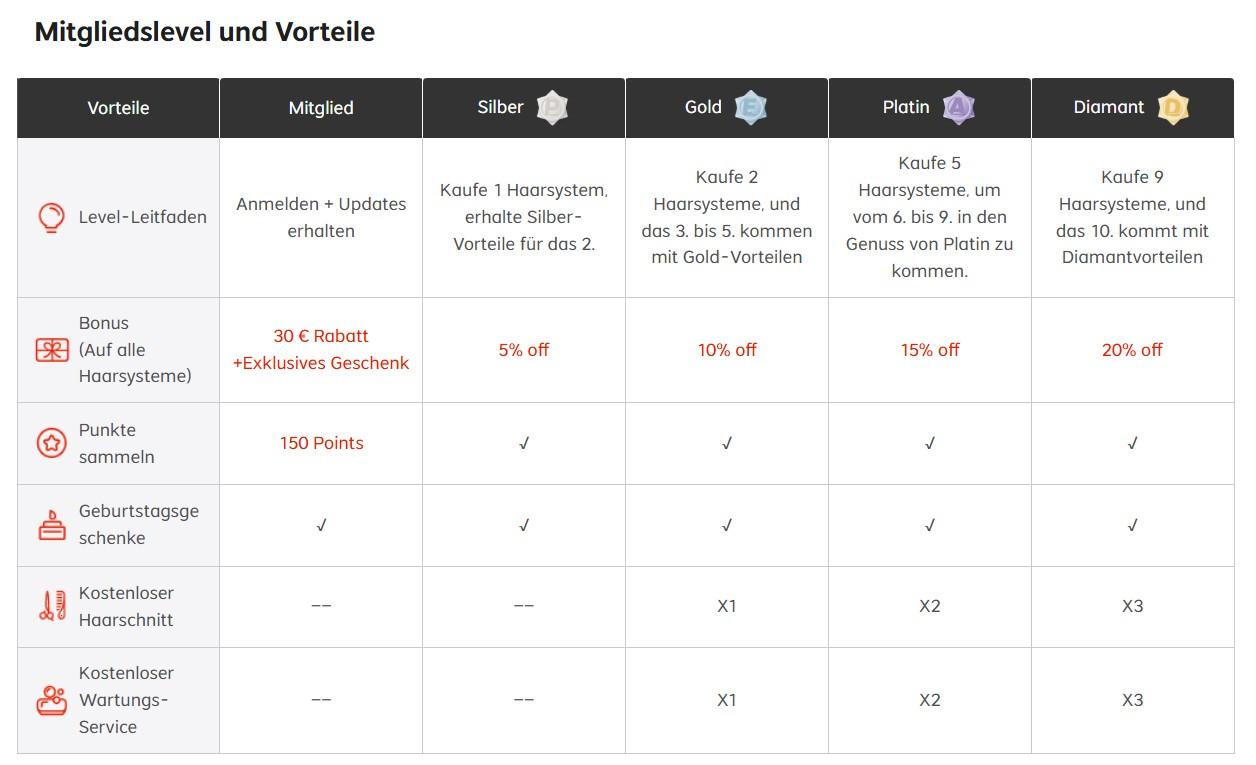Click the 20% off Diamant discount
Screen dimensions: 1256x765
click(1132, 350)
